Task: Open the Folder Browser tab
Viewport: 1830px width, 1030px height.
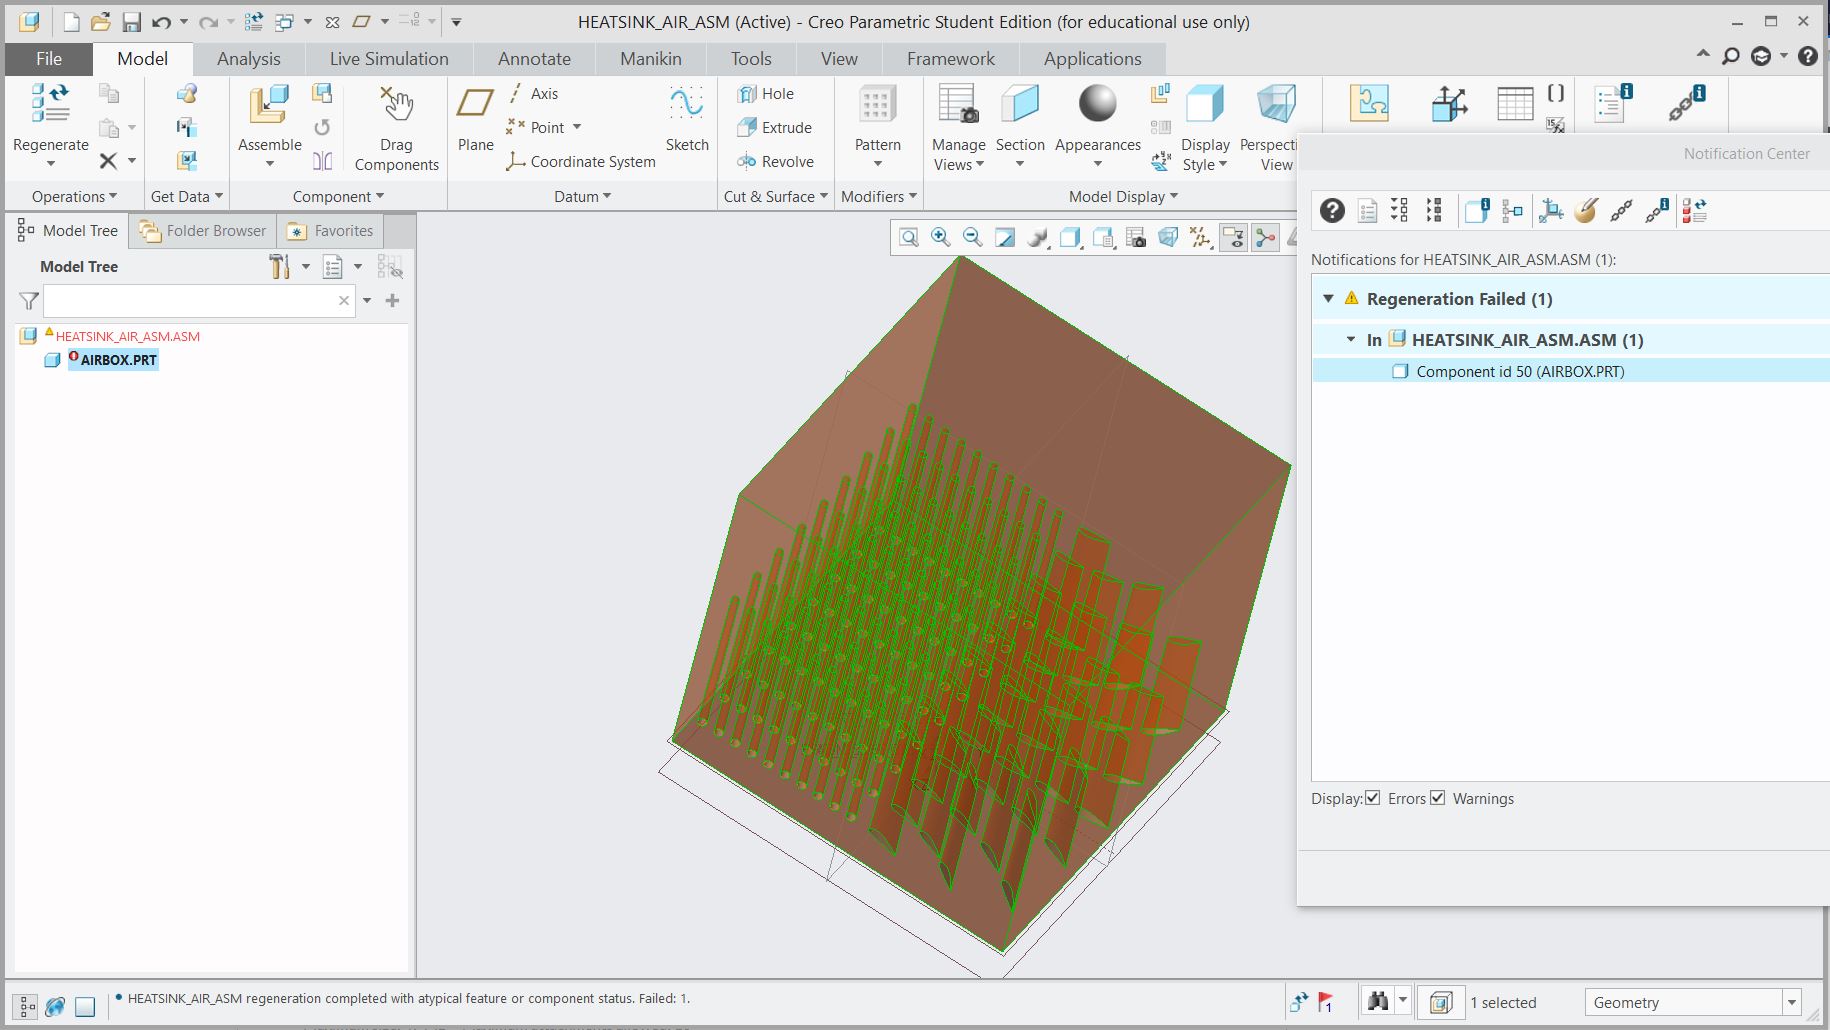Action: pos(204,231)
